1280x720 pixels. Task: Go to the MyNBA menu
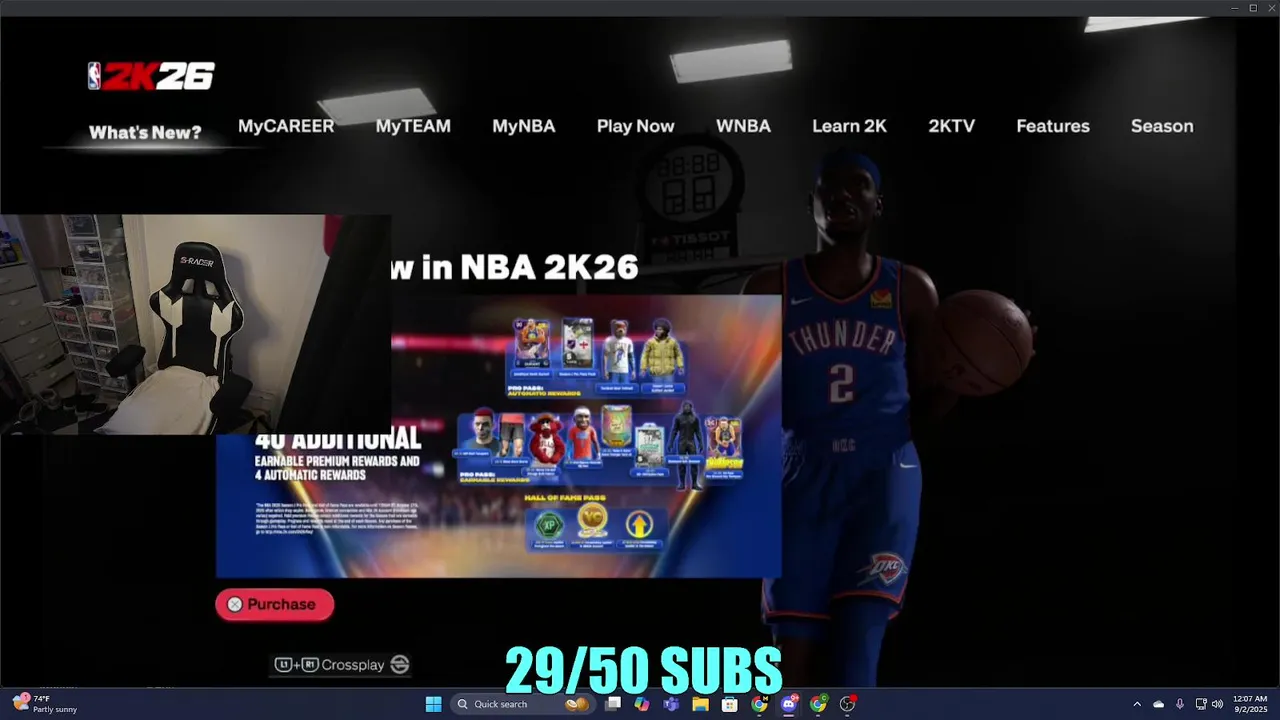(x=523, y=126)
